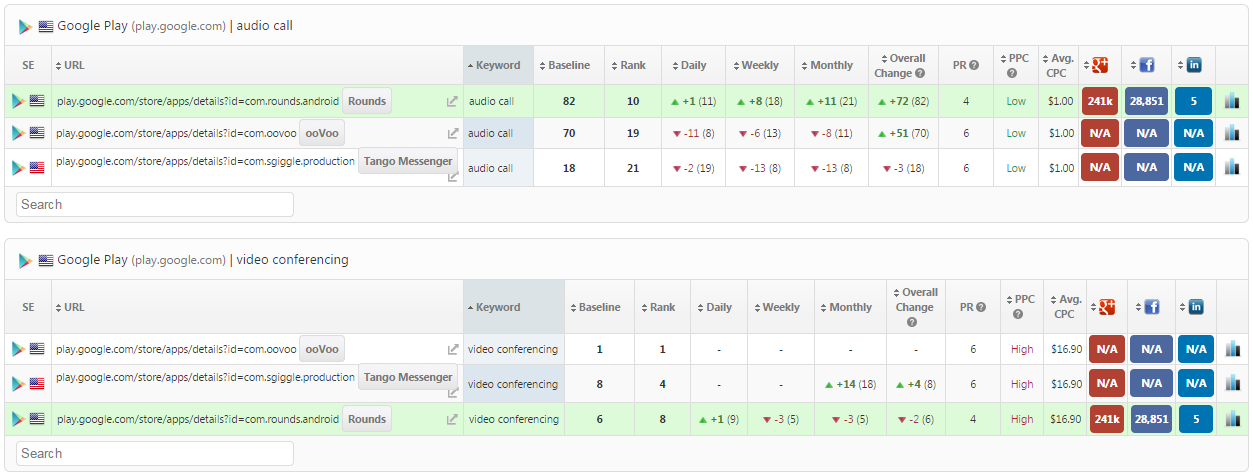Click PPC help icon in video conferencing table header
This screenshot has height=475, width=1253.
point(1017,314)
